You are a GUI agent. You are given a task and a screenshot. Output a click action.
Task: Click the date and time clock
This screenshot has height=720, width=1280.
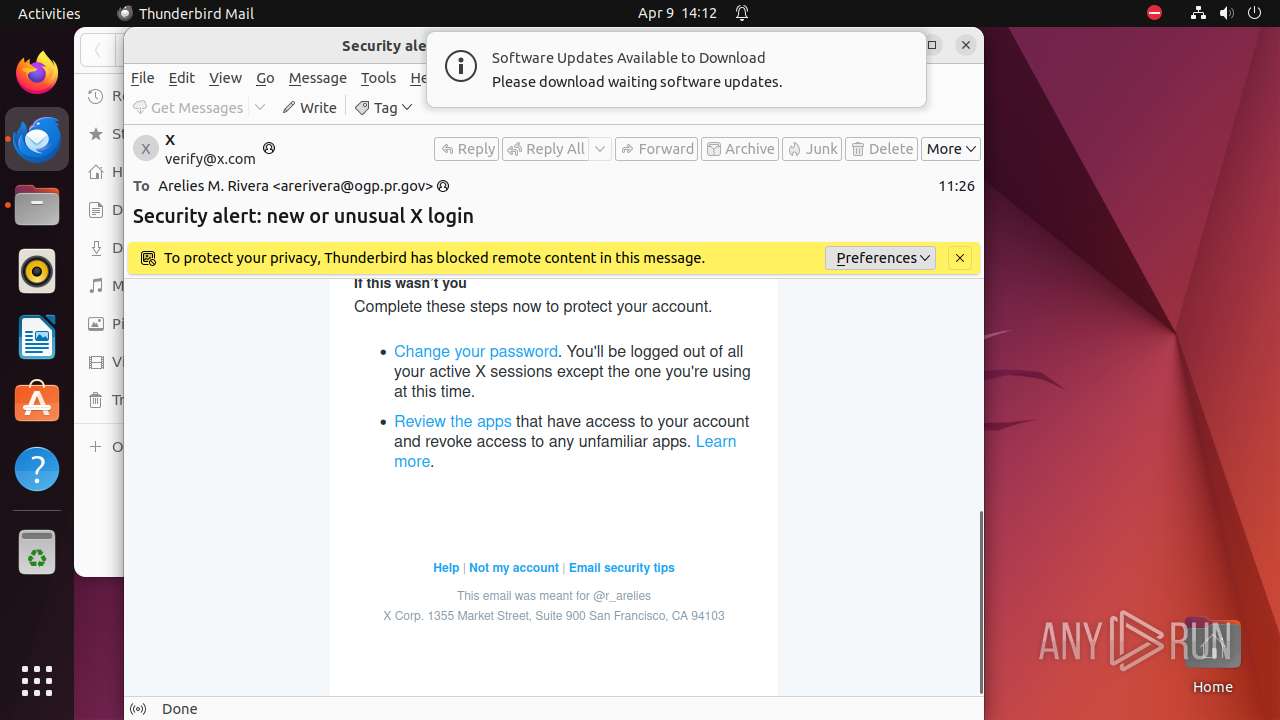[x=678, y=13]
